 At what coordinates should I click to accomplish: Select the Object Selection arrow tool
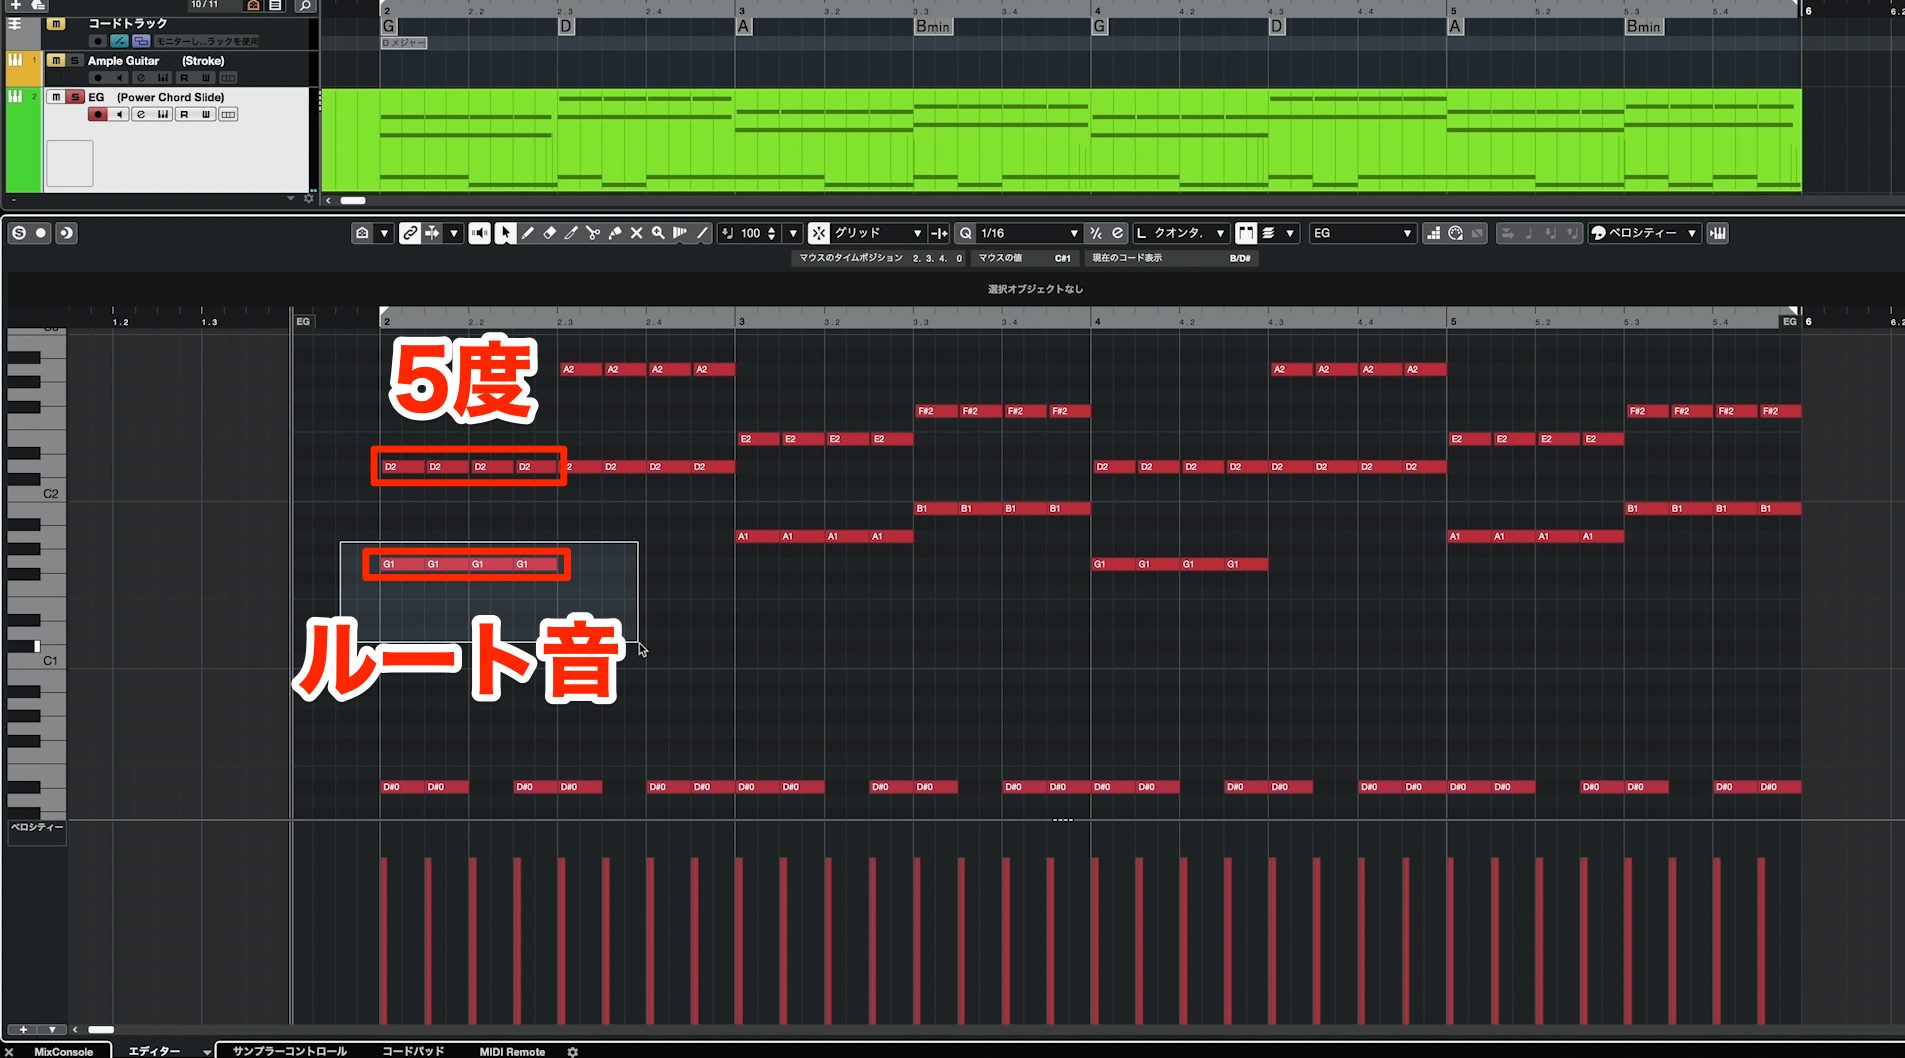(x=506, y=233)
